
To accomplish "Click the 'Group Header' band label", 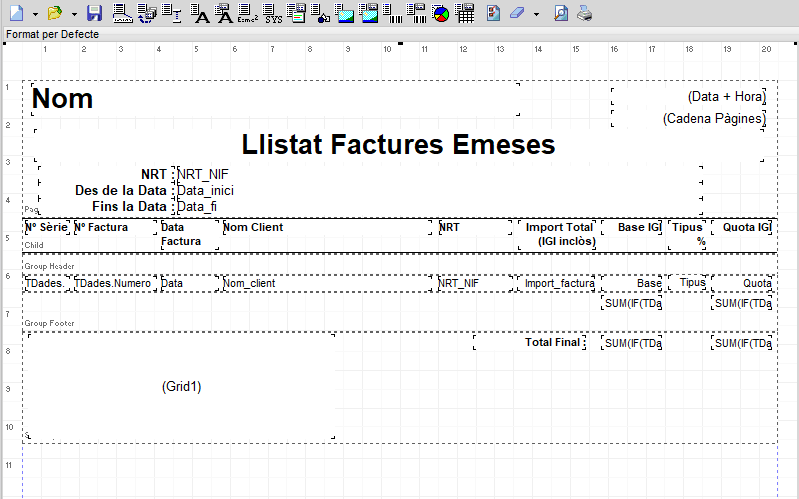I will pyautogui.click(x=49, y=266).
